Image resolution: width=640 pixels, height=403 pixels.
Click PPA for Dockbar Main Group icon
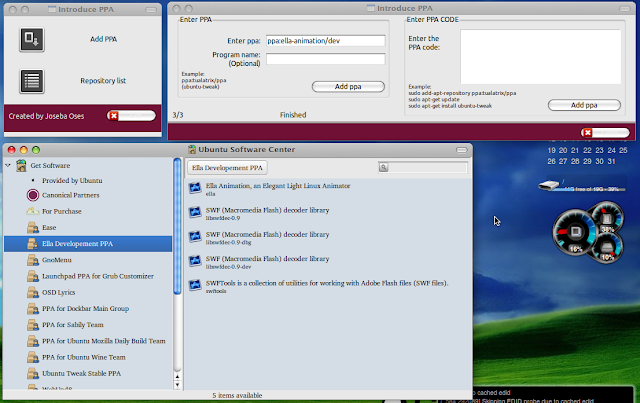[x=33, y=309]
